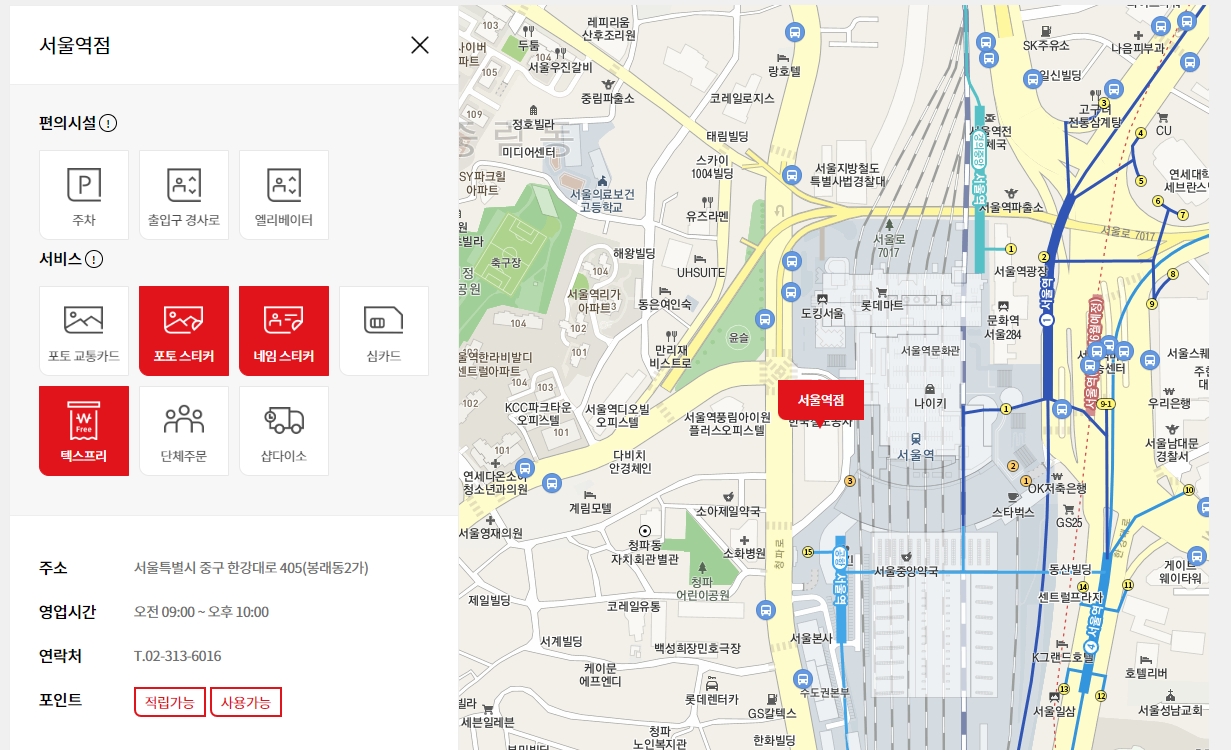The width and height of the screenshot is (1231, 750).
Task: Click the business hours 오전 09:00 ~ 오후 10:00
Action: point(201,612)
